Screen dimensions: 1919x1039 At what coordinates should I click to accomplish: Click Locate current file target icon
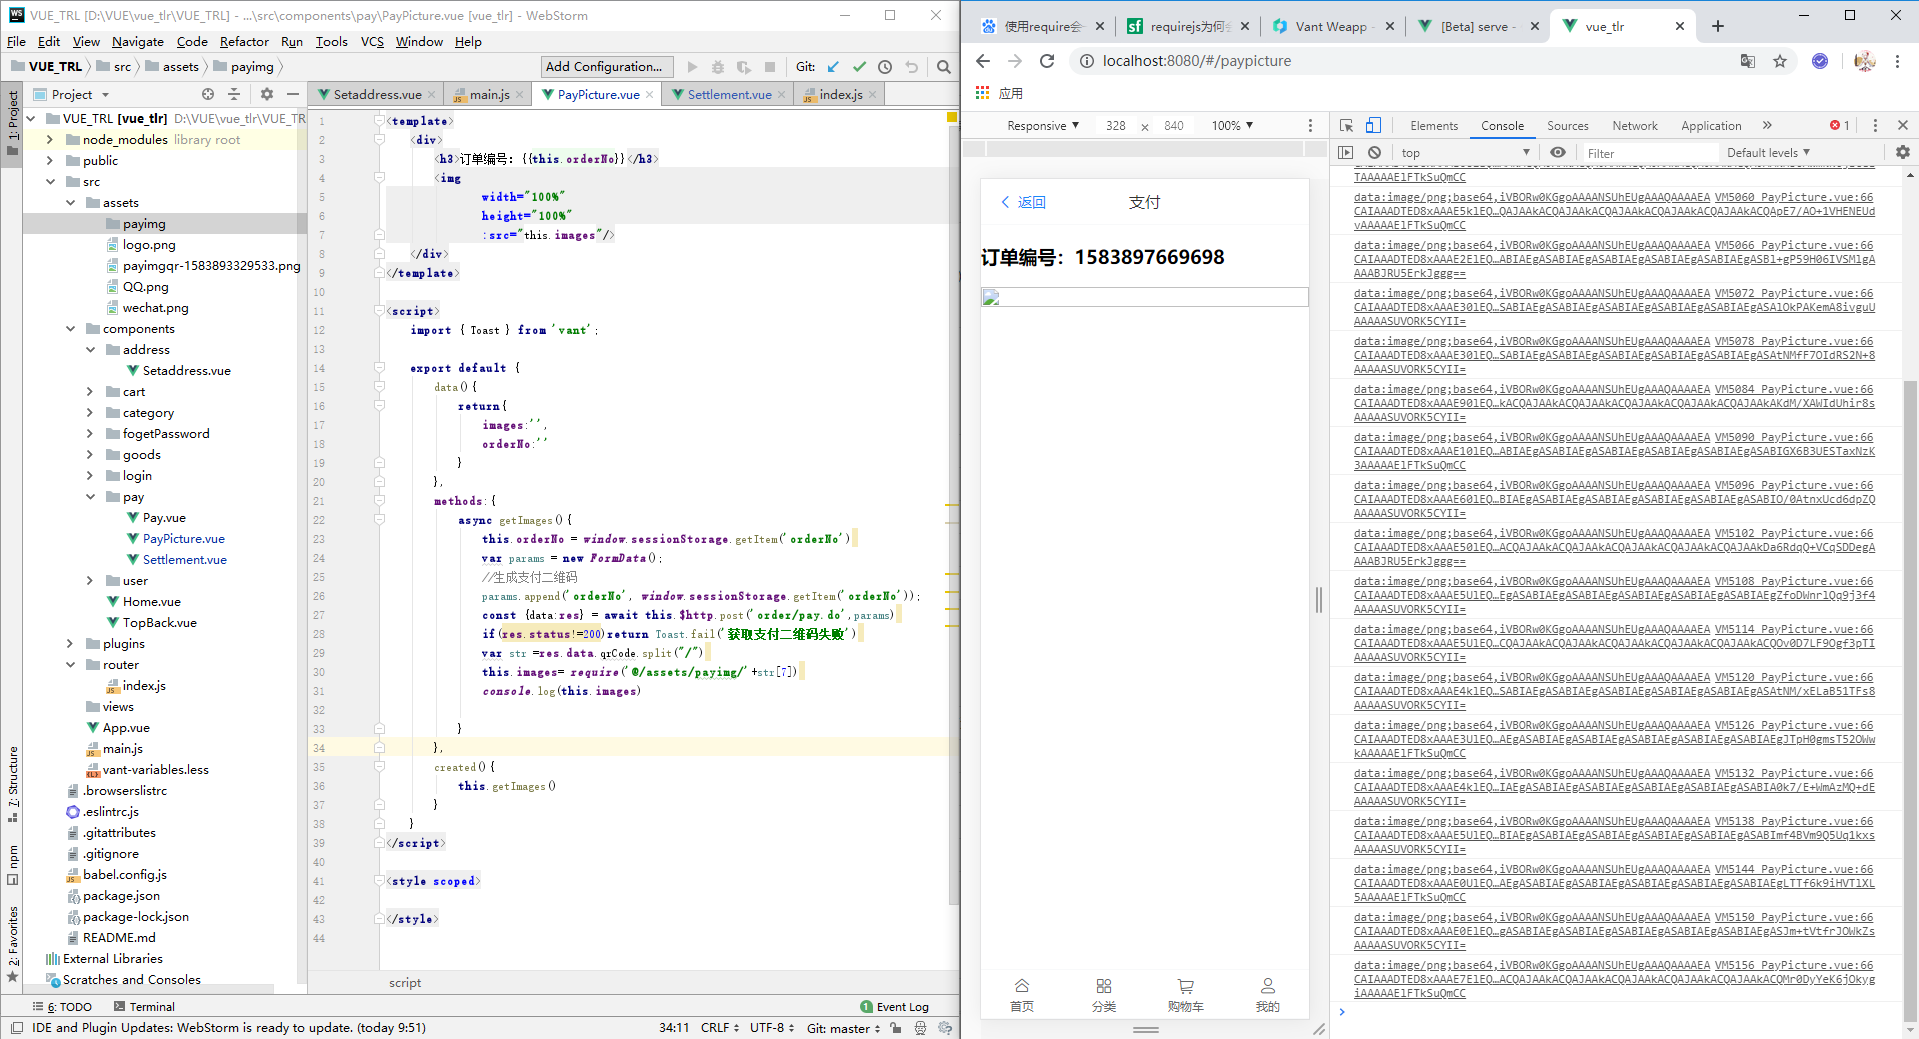pyautogui.click(x=208, y=94)
